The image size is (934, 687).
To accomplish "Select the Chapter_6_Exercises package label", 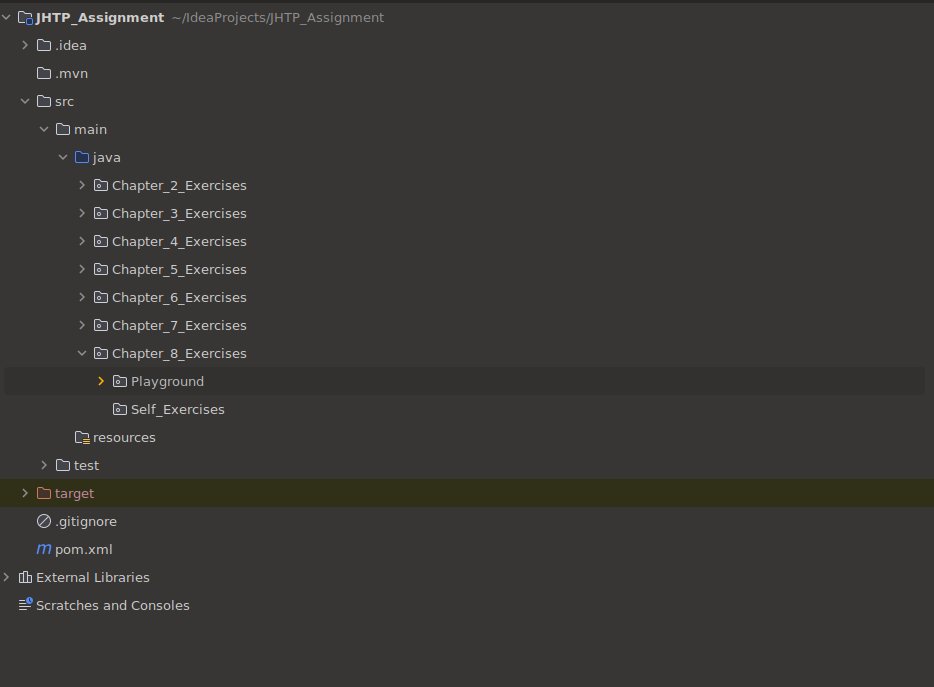I will (179, 297).
